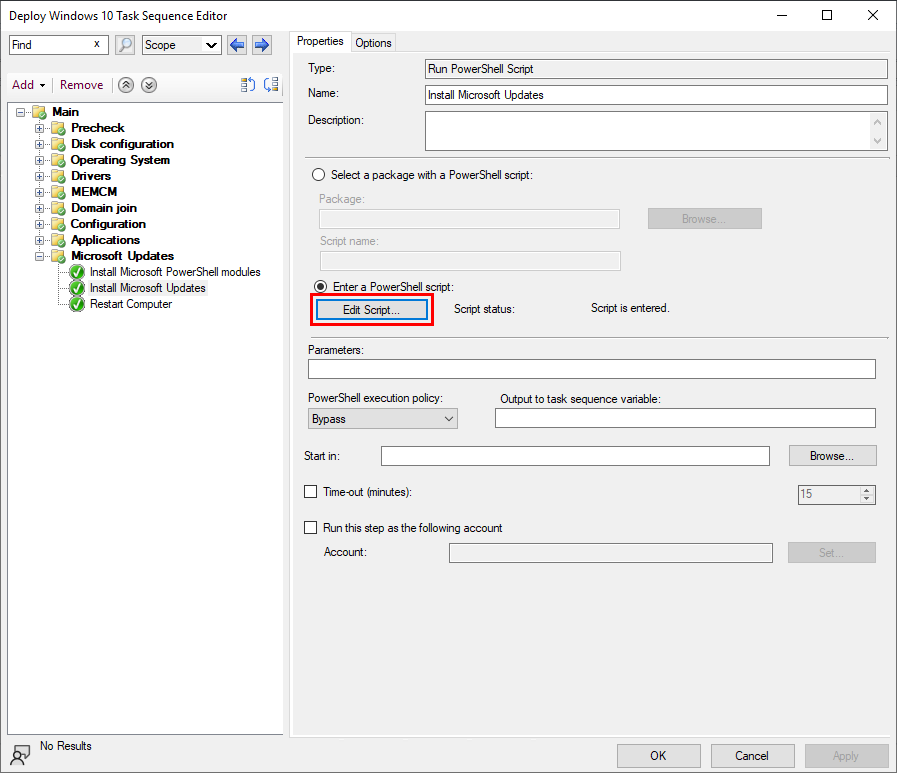
Task: Select 'Enter a PowerShell script' radio button
Action: click(x=321, y=286)
